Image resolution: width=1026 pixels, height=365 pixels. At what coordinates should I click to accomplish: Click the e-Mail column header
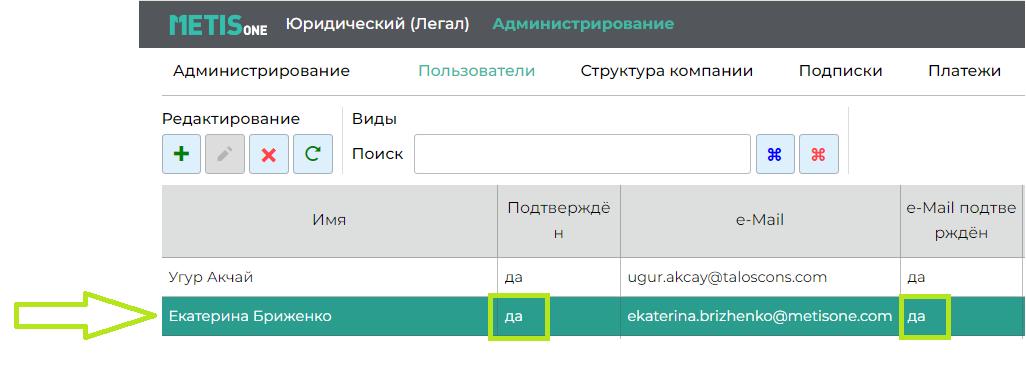tap(760, 221)
